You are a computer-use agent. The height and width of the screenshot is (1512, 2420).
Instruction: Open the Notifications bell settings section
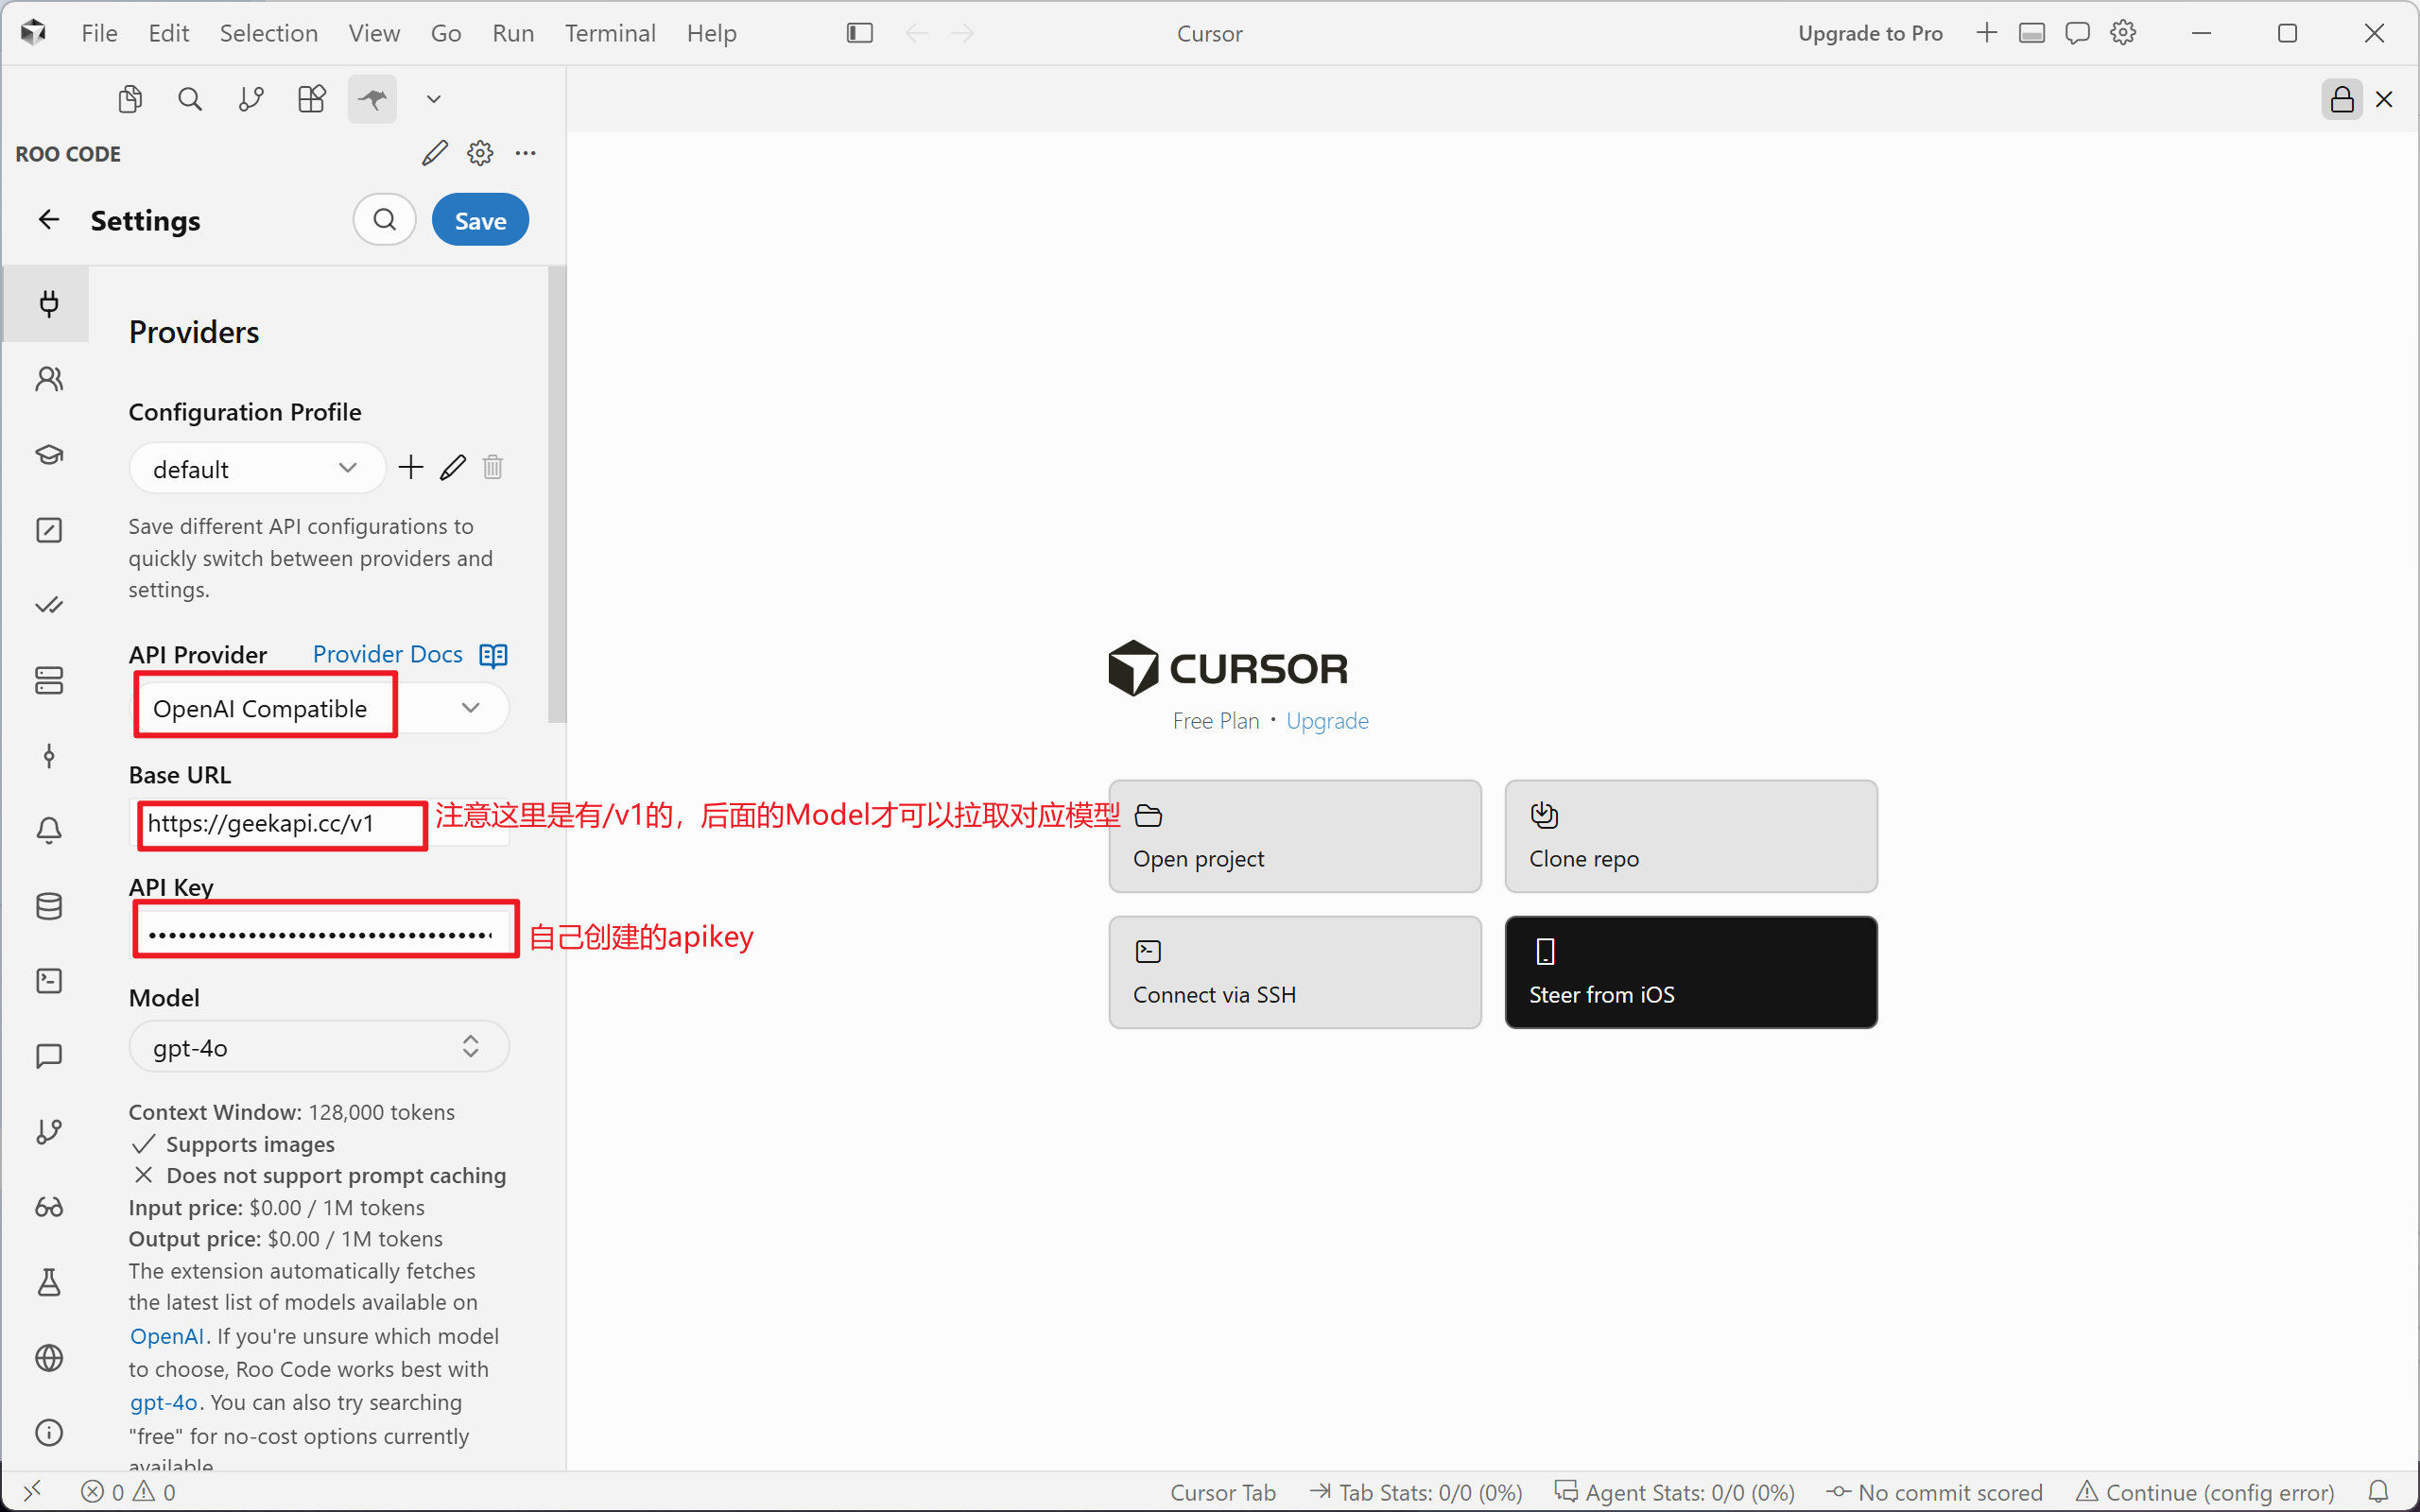point(49,830)
